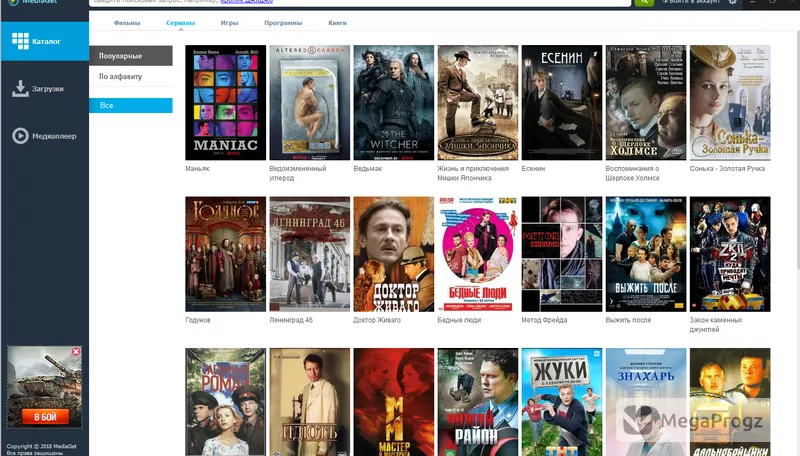
Task: Click the Доктор Живаго title text
Action: (377, 320)
